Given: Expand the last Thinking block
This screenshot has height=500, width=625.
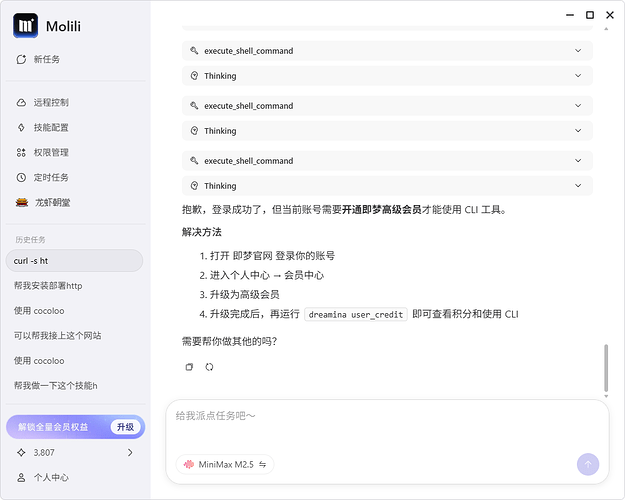Looking at the screenshot, I should click(387, 186).
